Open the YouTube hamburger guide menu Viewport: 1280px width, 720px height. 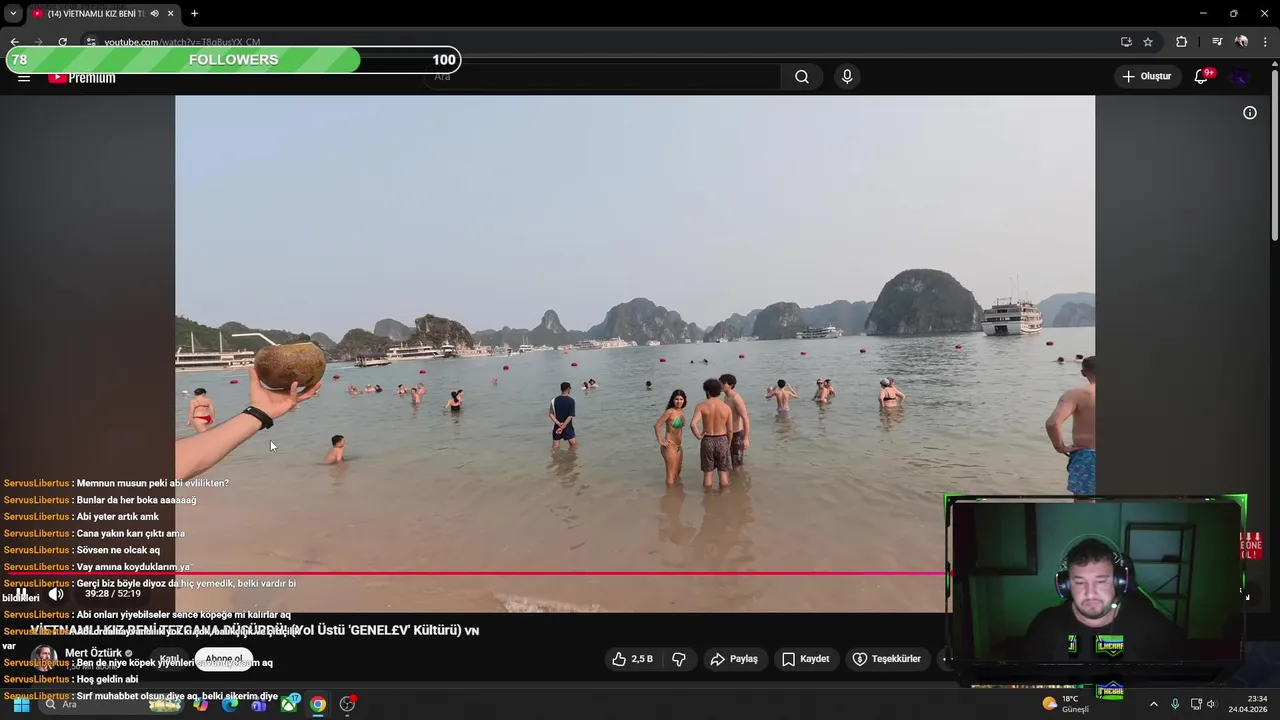24,77
